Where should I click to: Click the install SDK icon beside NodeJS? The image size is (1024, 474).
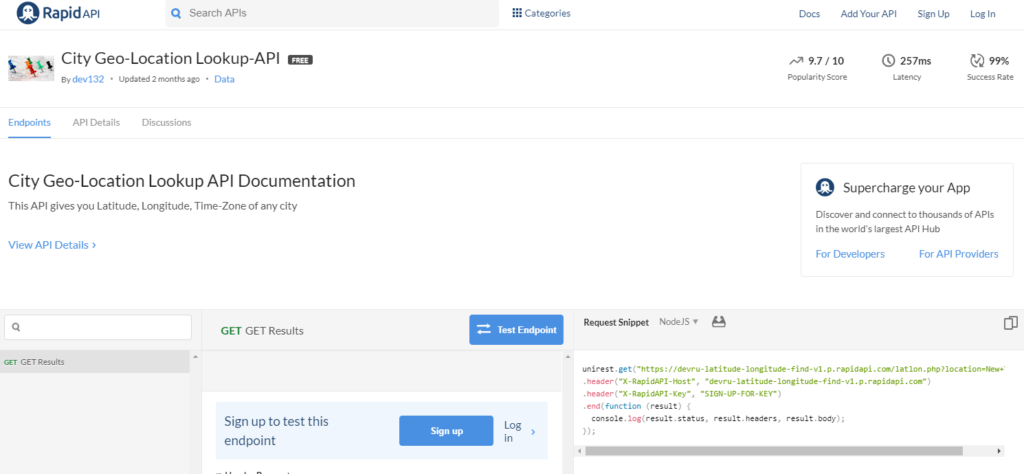tap(719, 321)
